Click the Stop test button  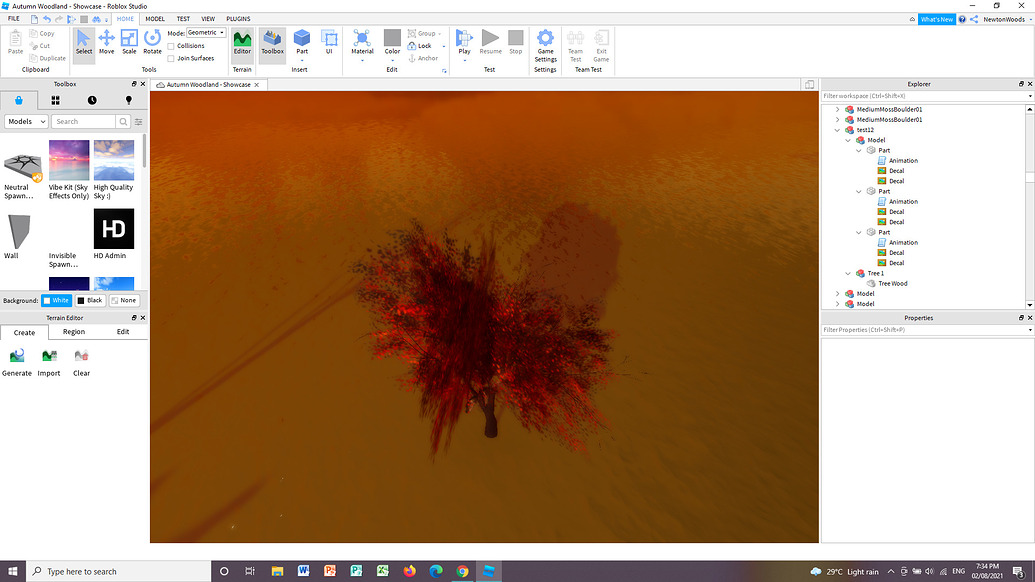pyautogui.click(x=516, y=42)
